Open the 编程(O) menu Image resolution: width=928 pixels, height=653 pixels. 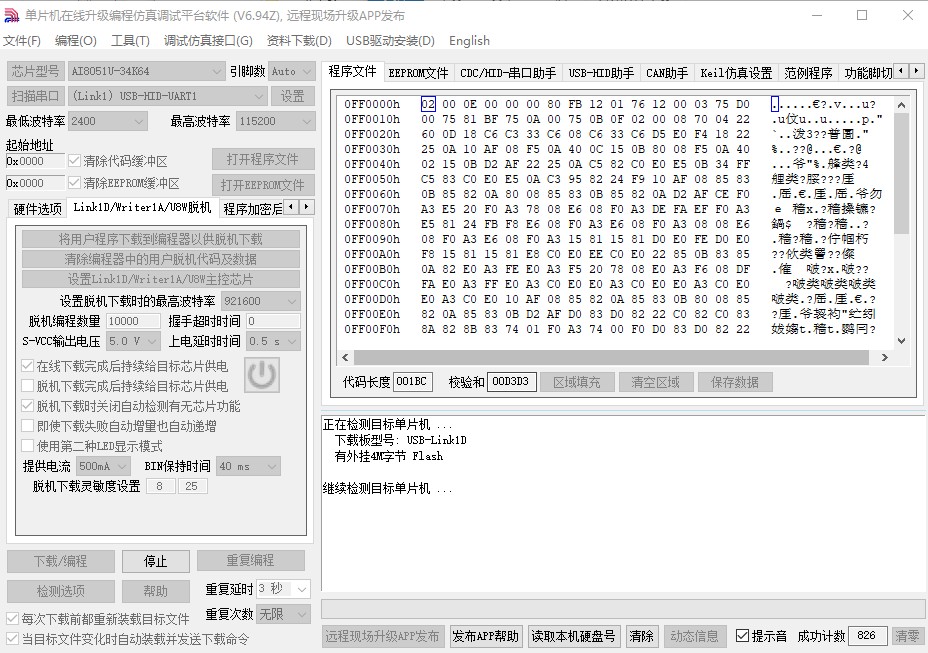point(76,40)
